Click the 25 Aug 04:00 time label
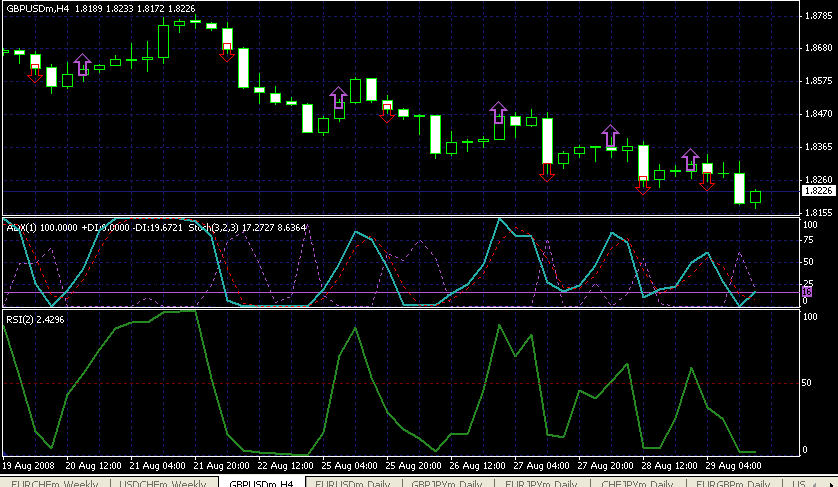Screen dimensions: 838x487 coord(350,465)
